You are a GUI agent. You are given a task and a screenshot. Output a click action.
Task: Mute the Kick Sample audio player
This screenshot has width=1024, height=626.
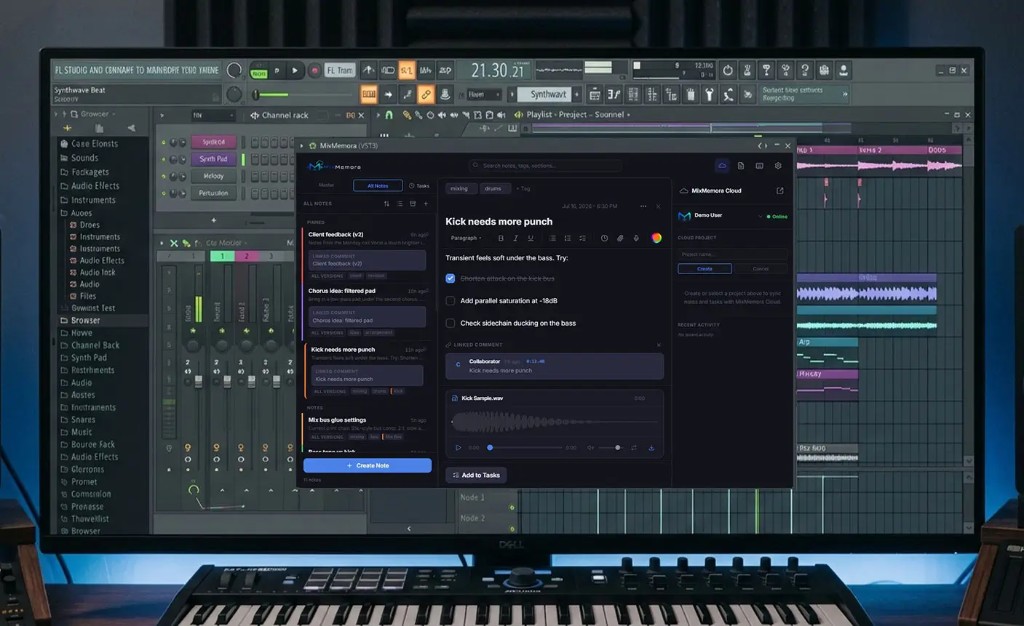tap(590, 448)
